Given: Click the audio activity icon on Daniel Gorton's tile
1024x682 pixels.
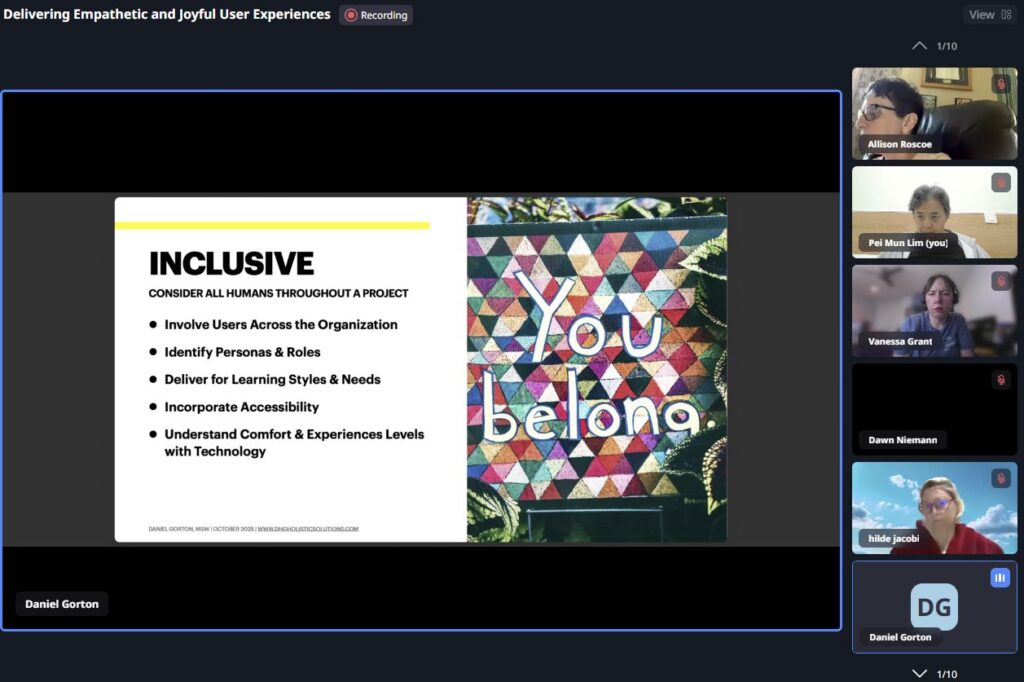Looking at the screenshot, I should pyautogui.click(x=1000, y=578).
